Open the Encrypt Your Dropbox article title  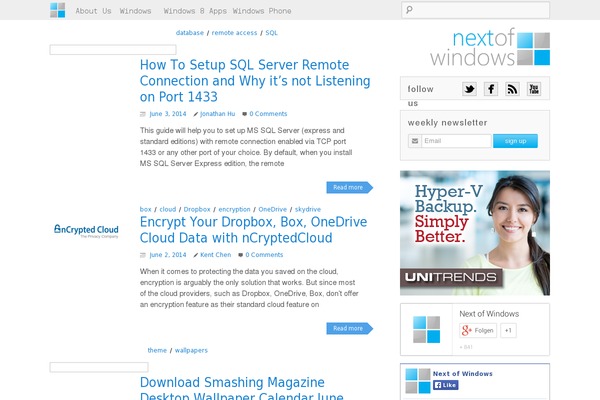click(253, 230)
